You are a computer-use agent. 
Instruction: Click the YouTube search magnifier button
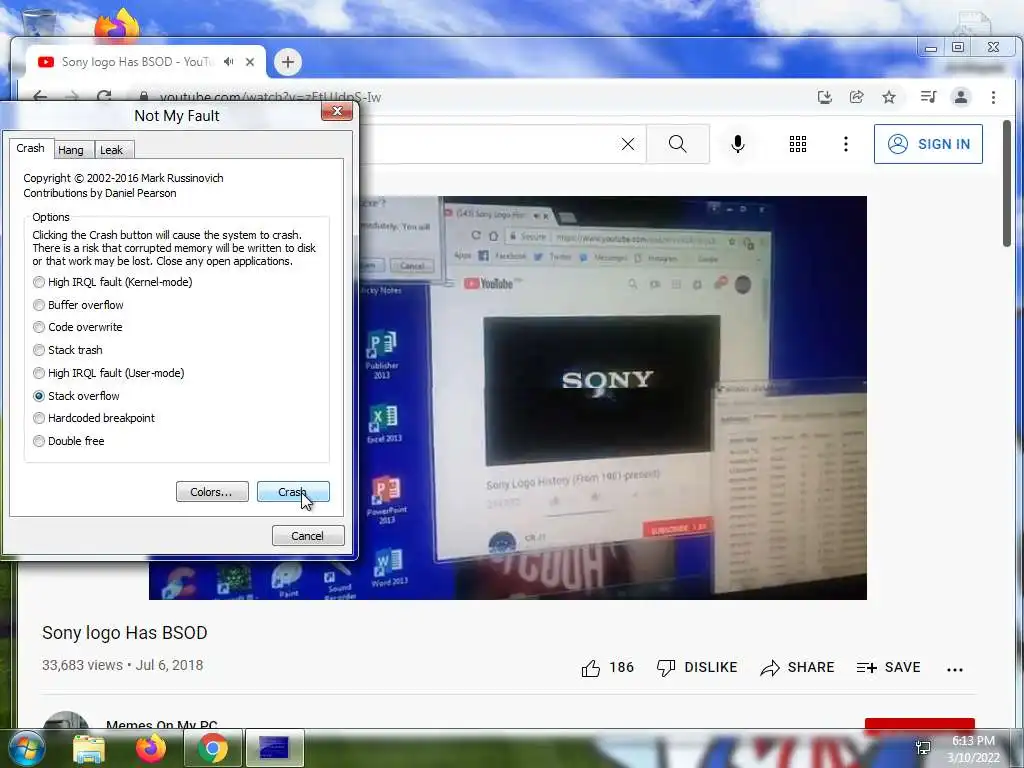[x=678, y=144]
